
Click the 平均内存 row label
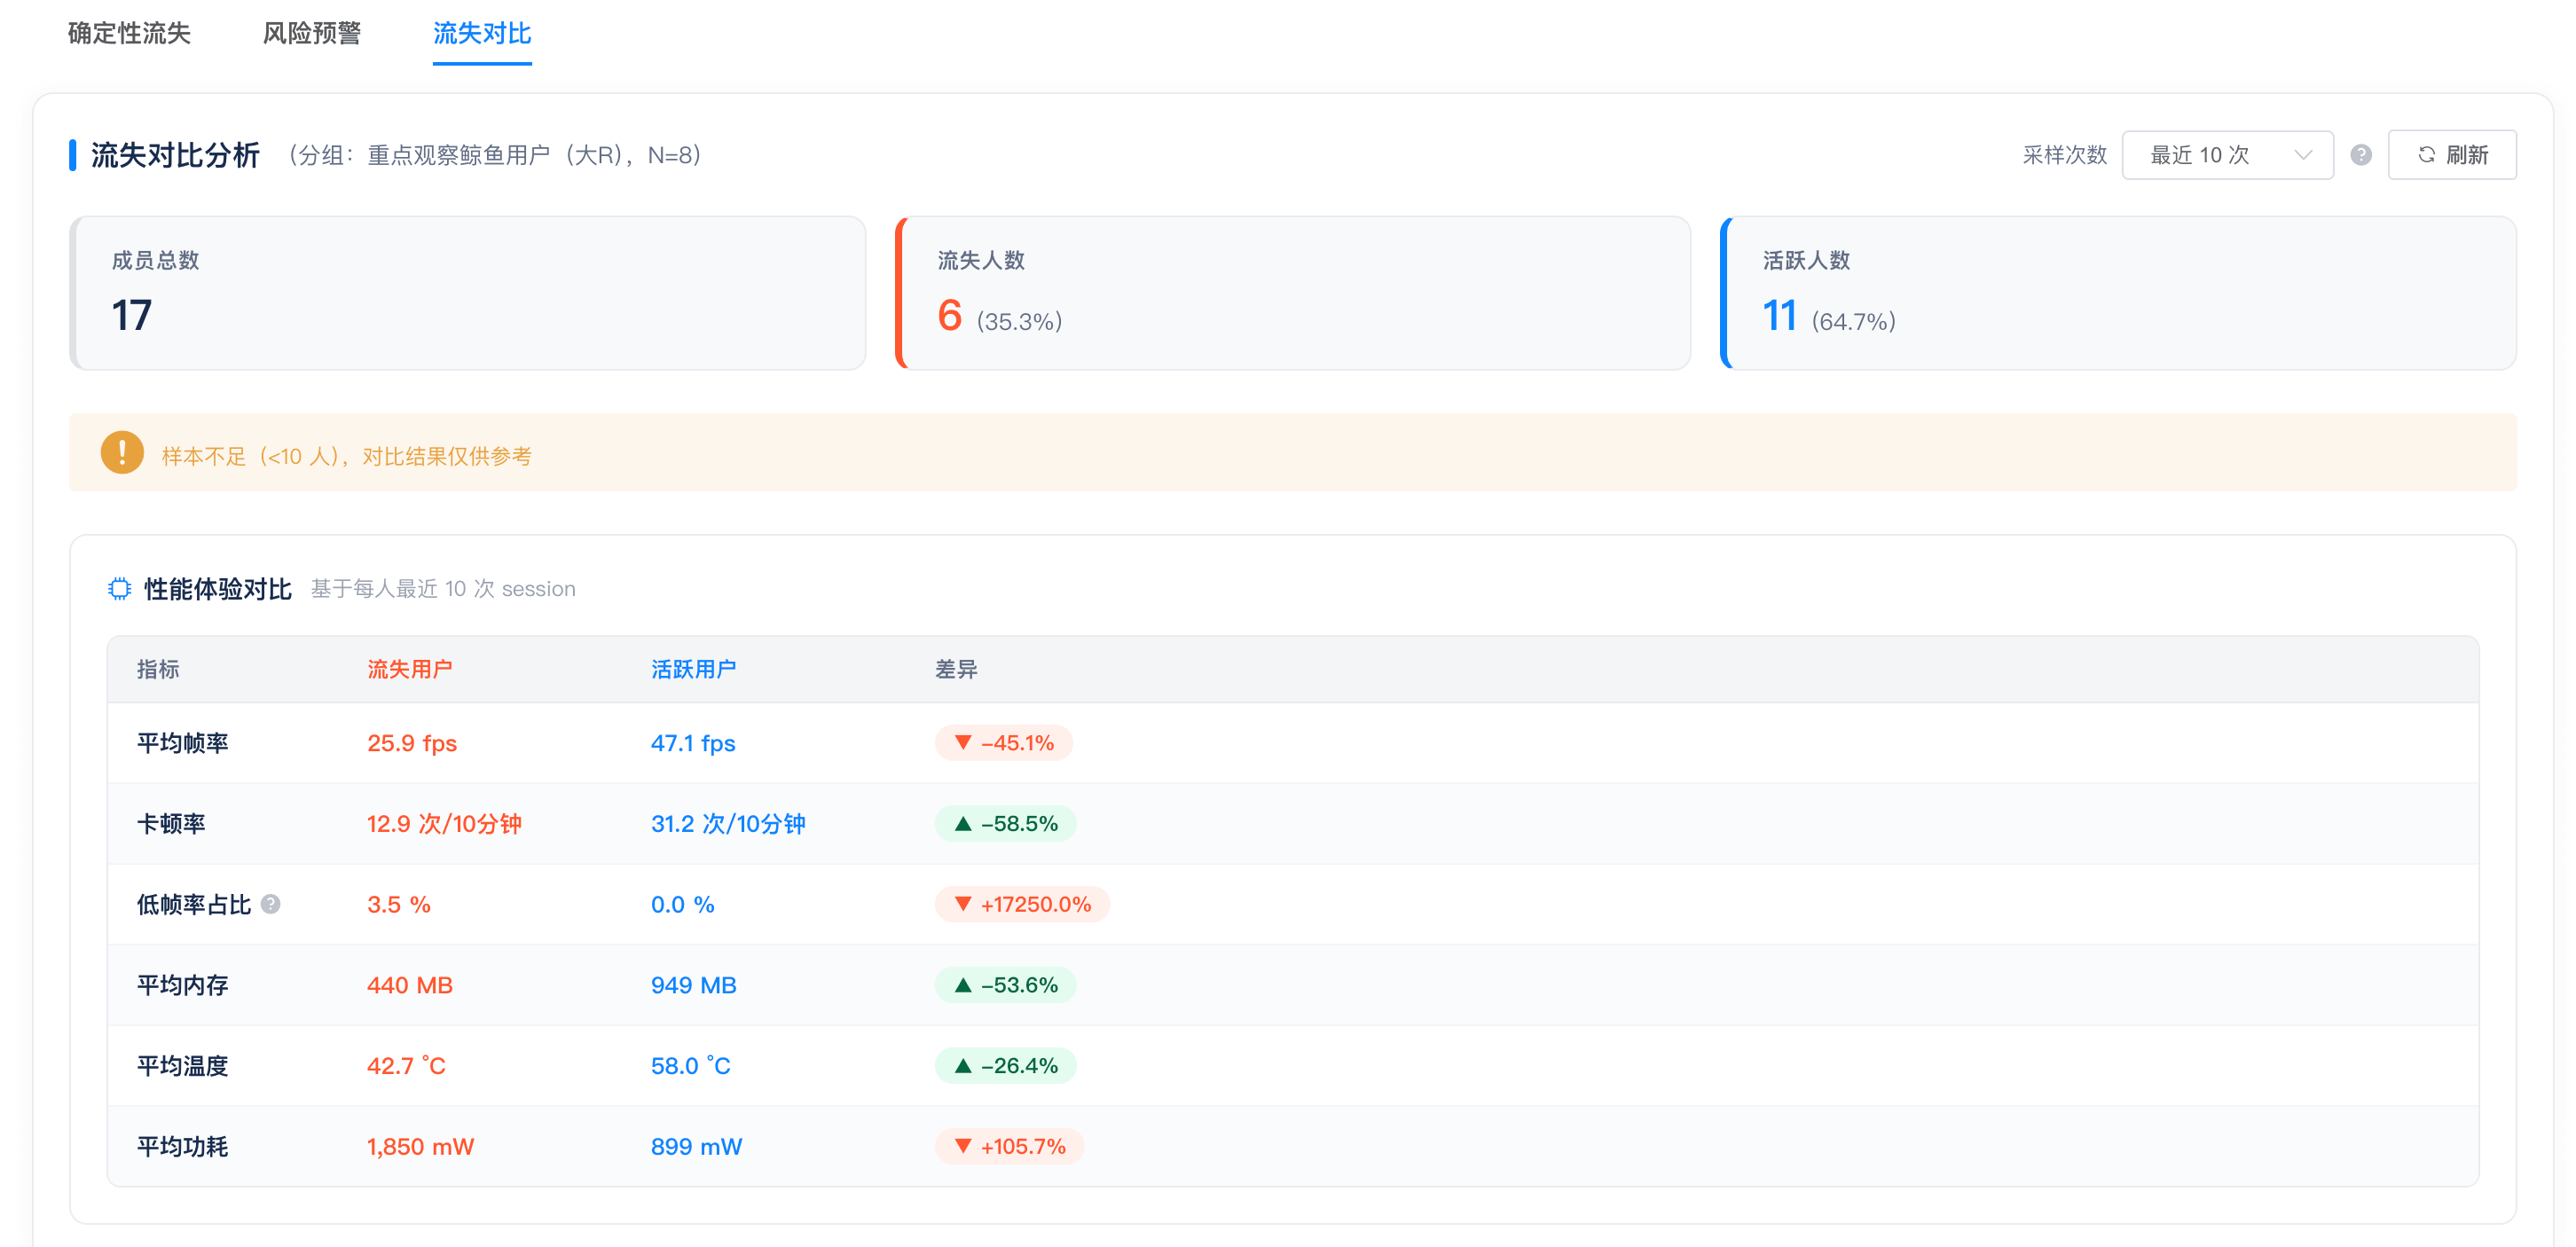(x=183, y=985)
